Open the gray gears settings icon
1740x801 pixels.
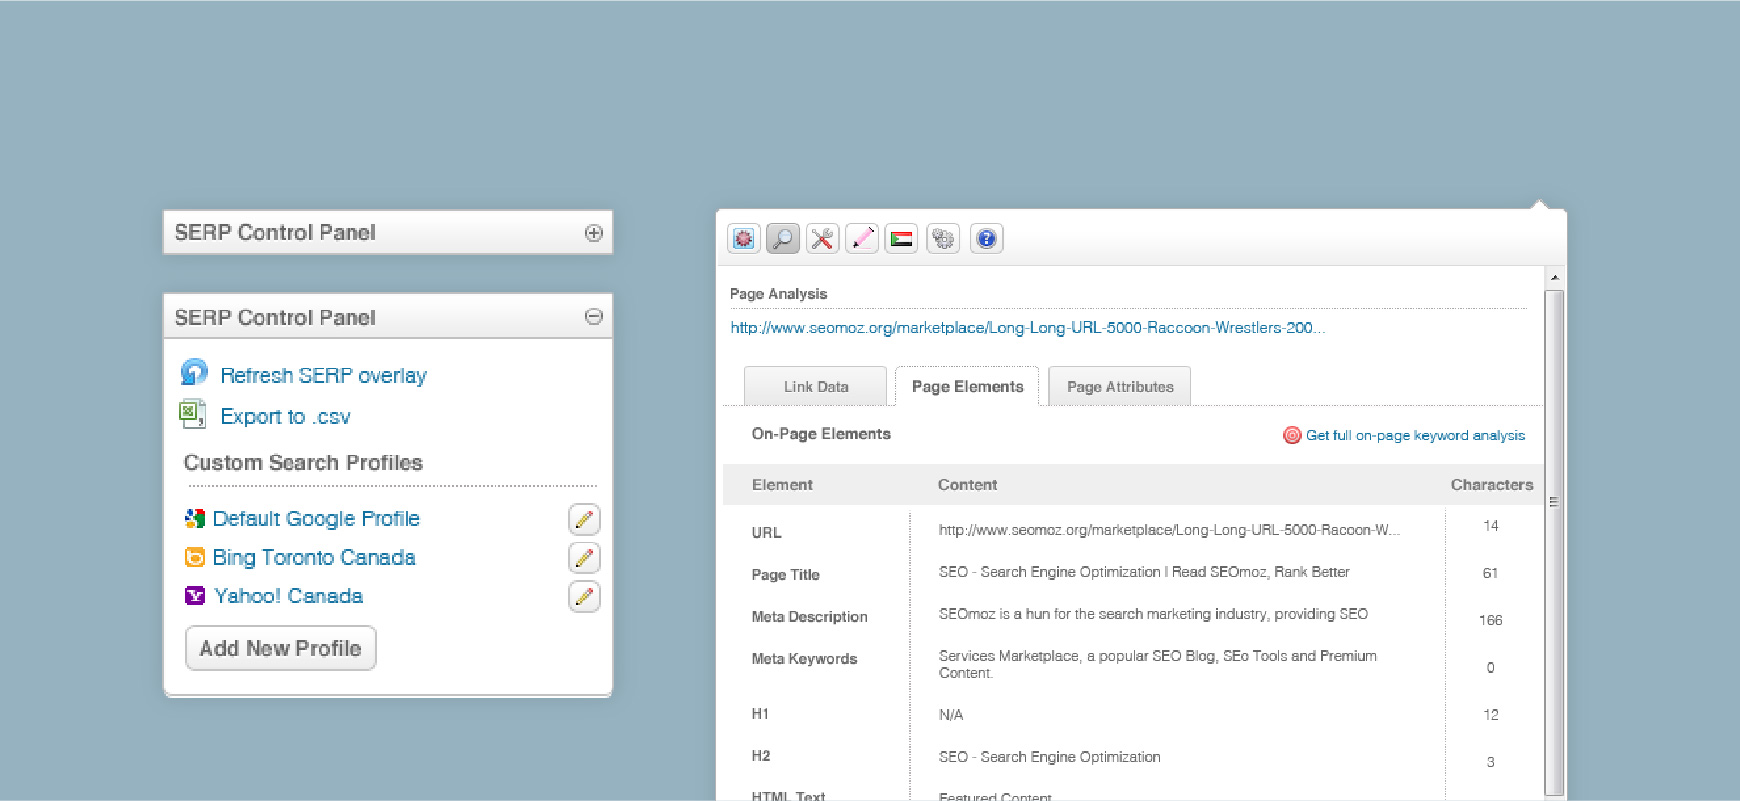[x=943, y=239]
